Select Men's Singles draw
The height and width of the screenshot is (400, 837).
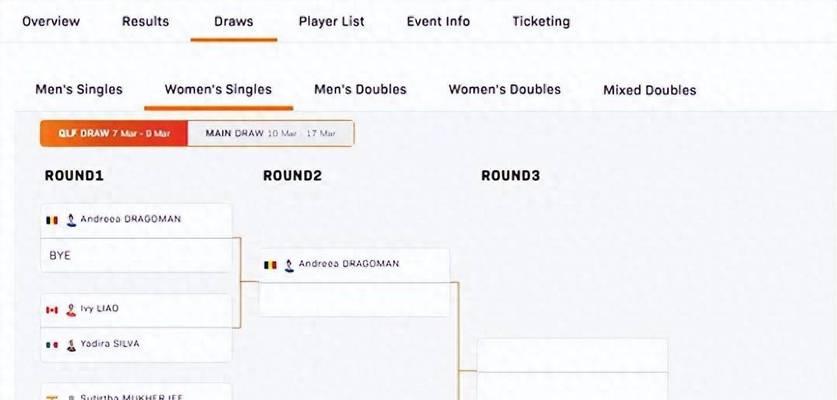click(79, 89)
